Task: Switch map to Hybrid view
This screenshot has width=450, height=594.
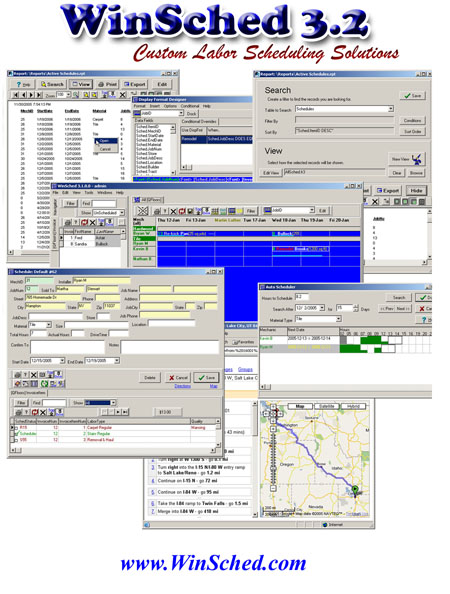Action: (353, 406)
